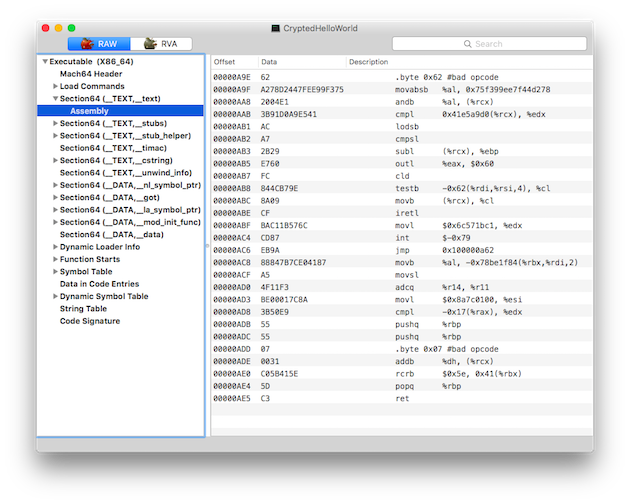Expand Section64 (__DATA,__nl_symbol_ptr) node
Image resolution: width=630 pixels, height=504 pixels.
click(x=55, y=185)
